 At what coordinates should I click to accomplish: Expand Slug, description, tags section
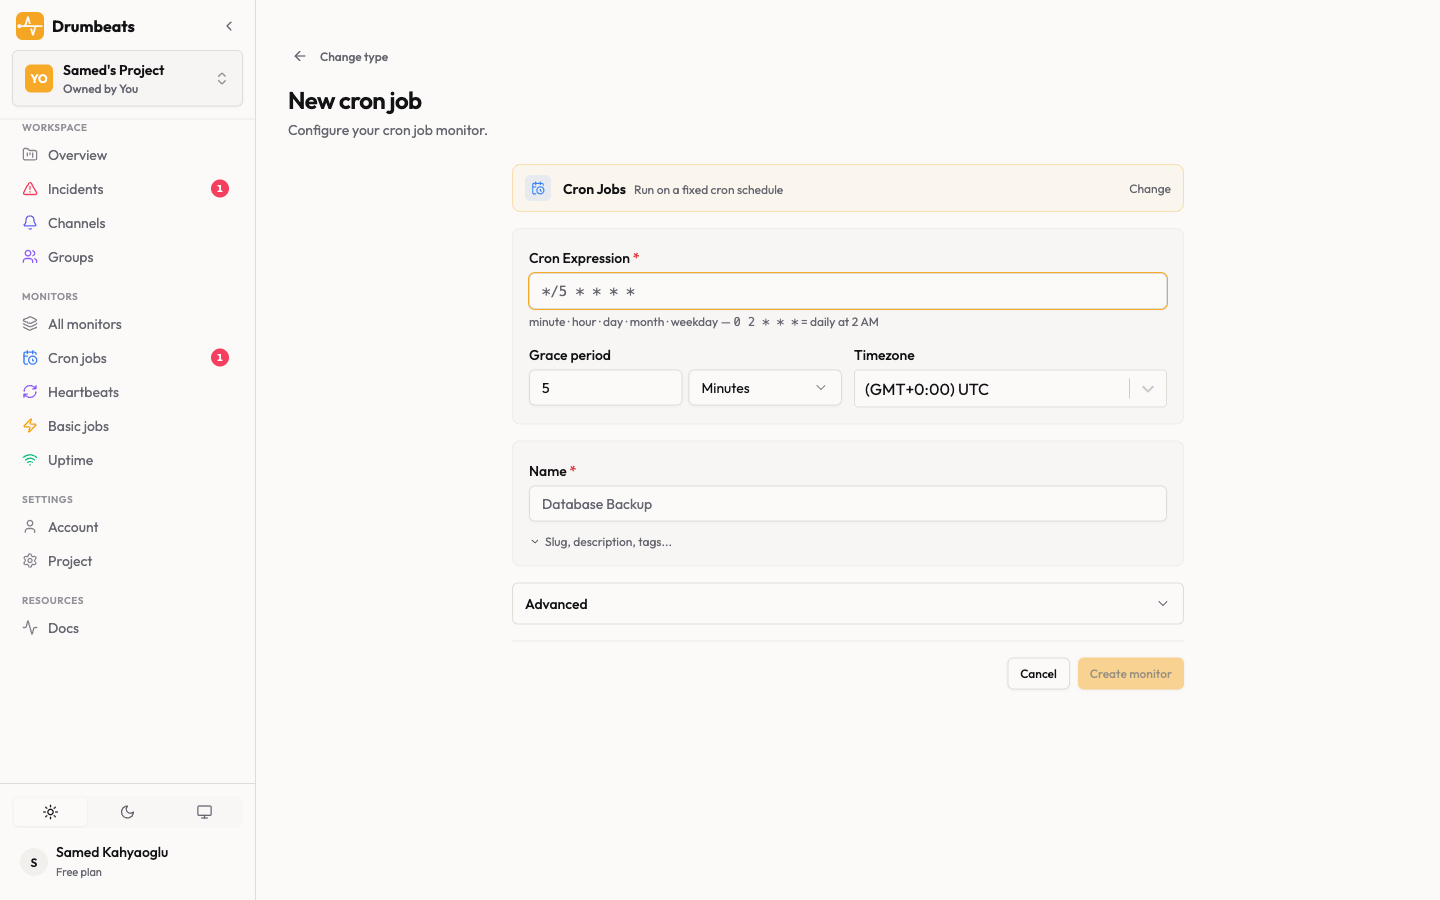601,542
